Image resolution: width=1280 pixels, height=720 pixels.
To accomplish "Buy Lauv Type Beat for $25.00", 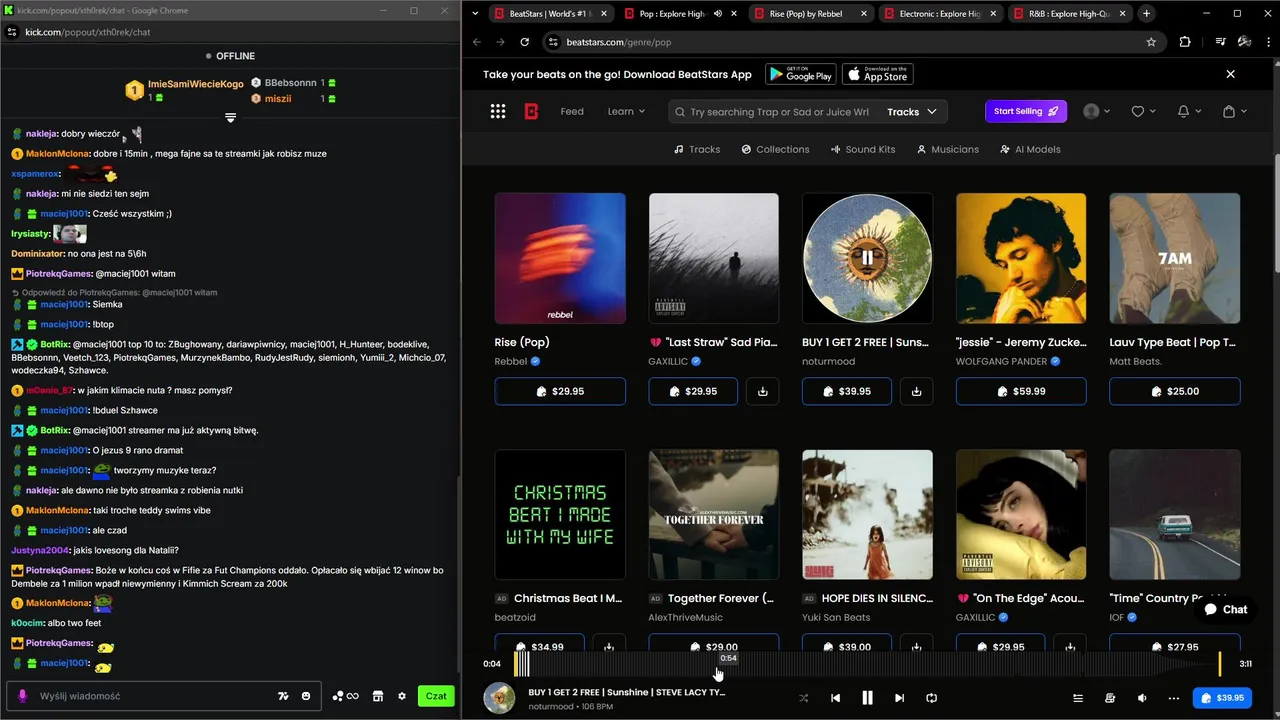I will tap(1175, 391).
